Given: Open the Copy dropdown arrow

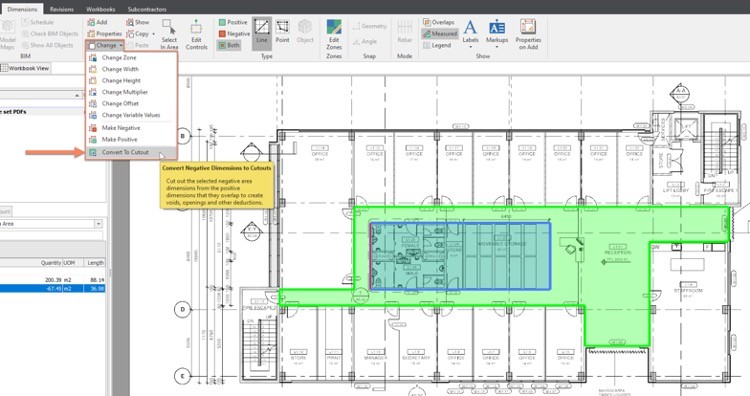Looking at the screenshot, I should (154, 34).
